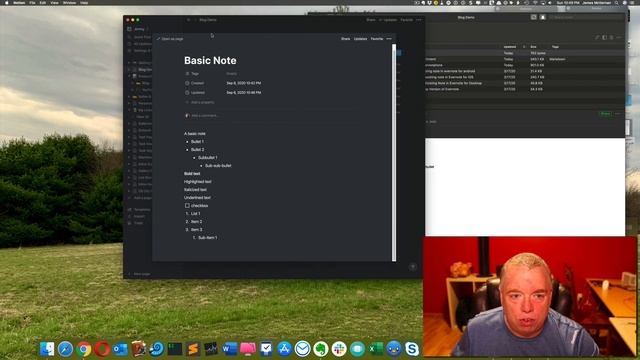Open Safari from the Dock

(x=65, y=349)
